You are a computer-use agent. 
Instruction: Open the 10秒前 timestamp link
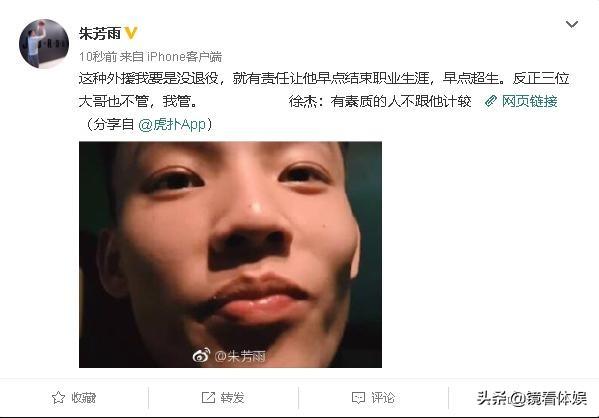pyautogui.click(x=98, y=57)
